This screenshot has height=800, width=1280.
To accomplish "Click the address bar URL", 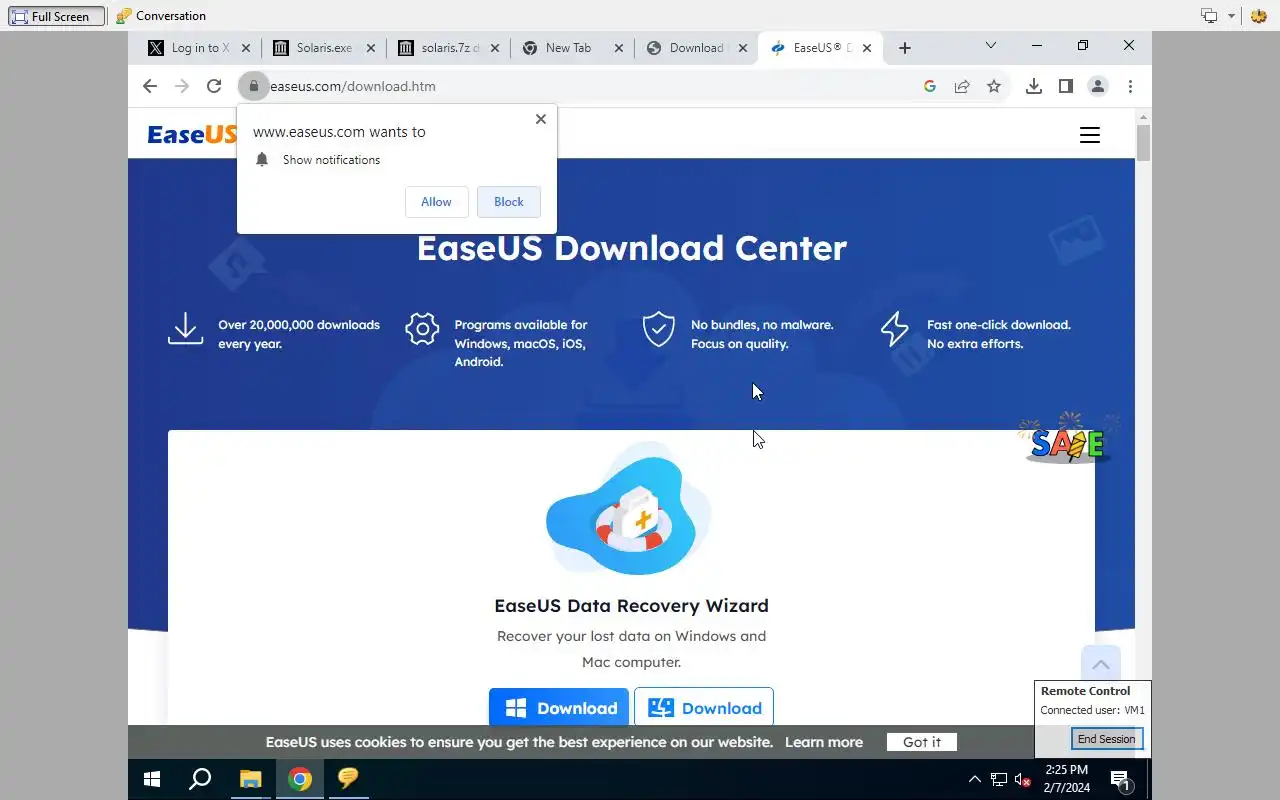I will click(x=353, y=86).
